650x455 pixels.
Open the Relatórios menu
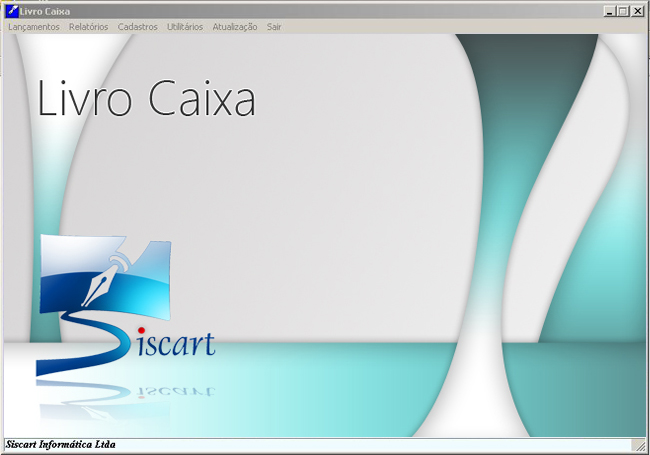click(x=88, y=27)
